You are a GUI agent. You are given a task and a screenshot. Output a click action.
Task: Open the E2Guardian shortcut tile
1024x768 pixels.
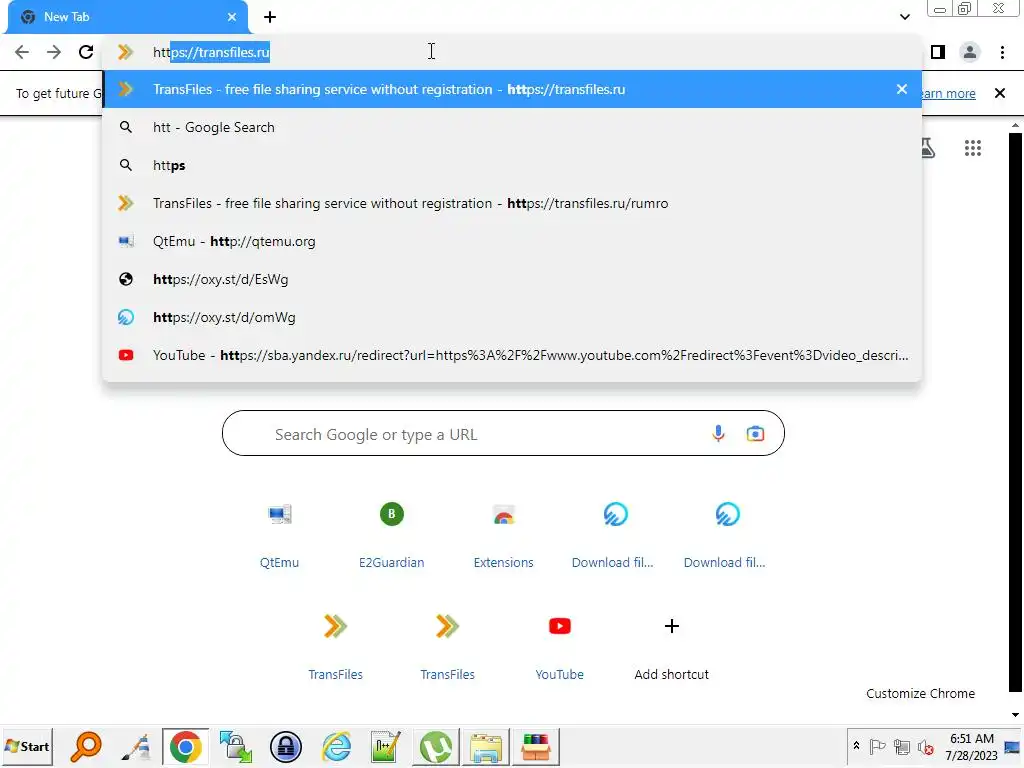pyautogui.click(x=391, y=533)
